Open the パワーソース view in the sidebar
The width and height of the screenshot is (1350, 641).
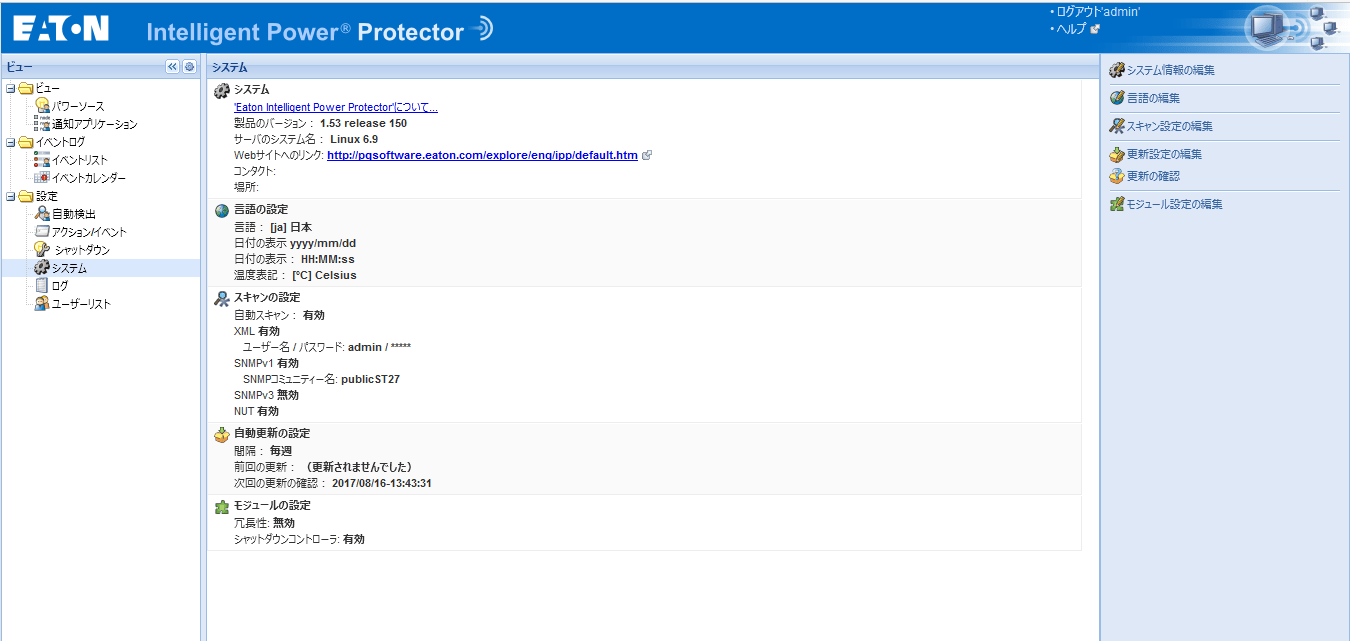pyautogui.click(x=70, y=107)
